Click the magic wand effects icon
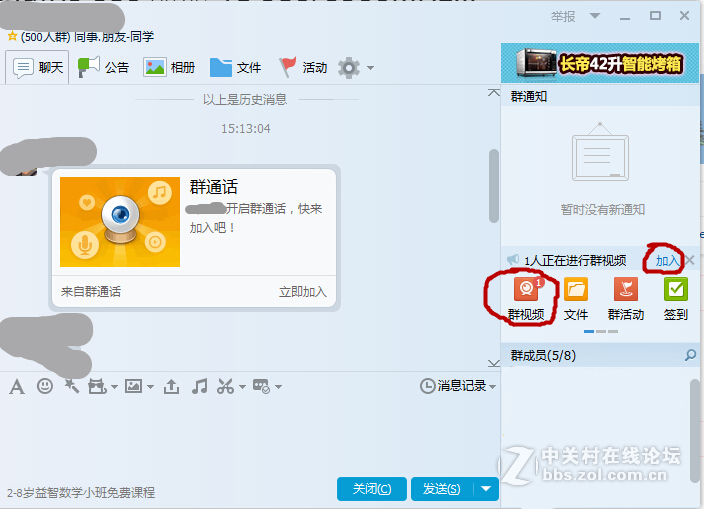 [x=71, y=386]
